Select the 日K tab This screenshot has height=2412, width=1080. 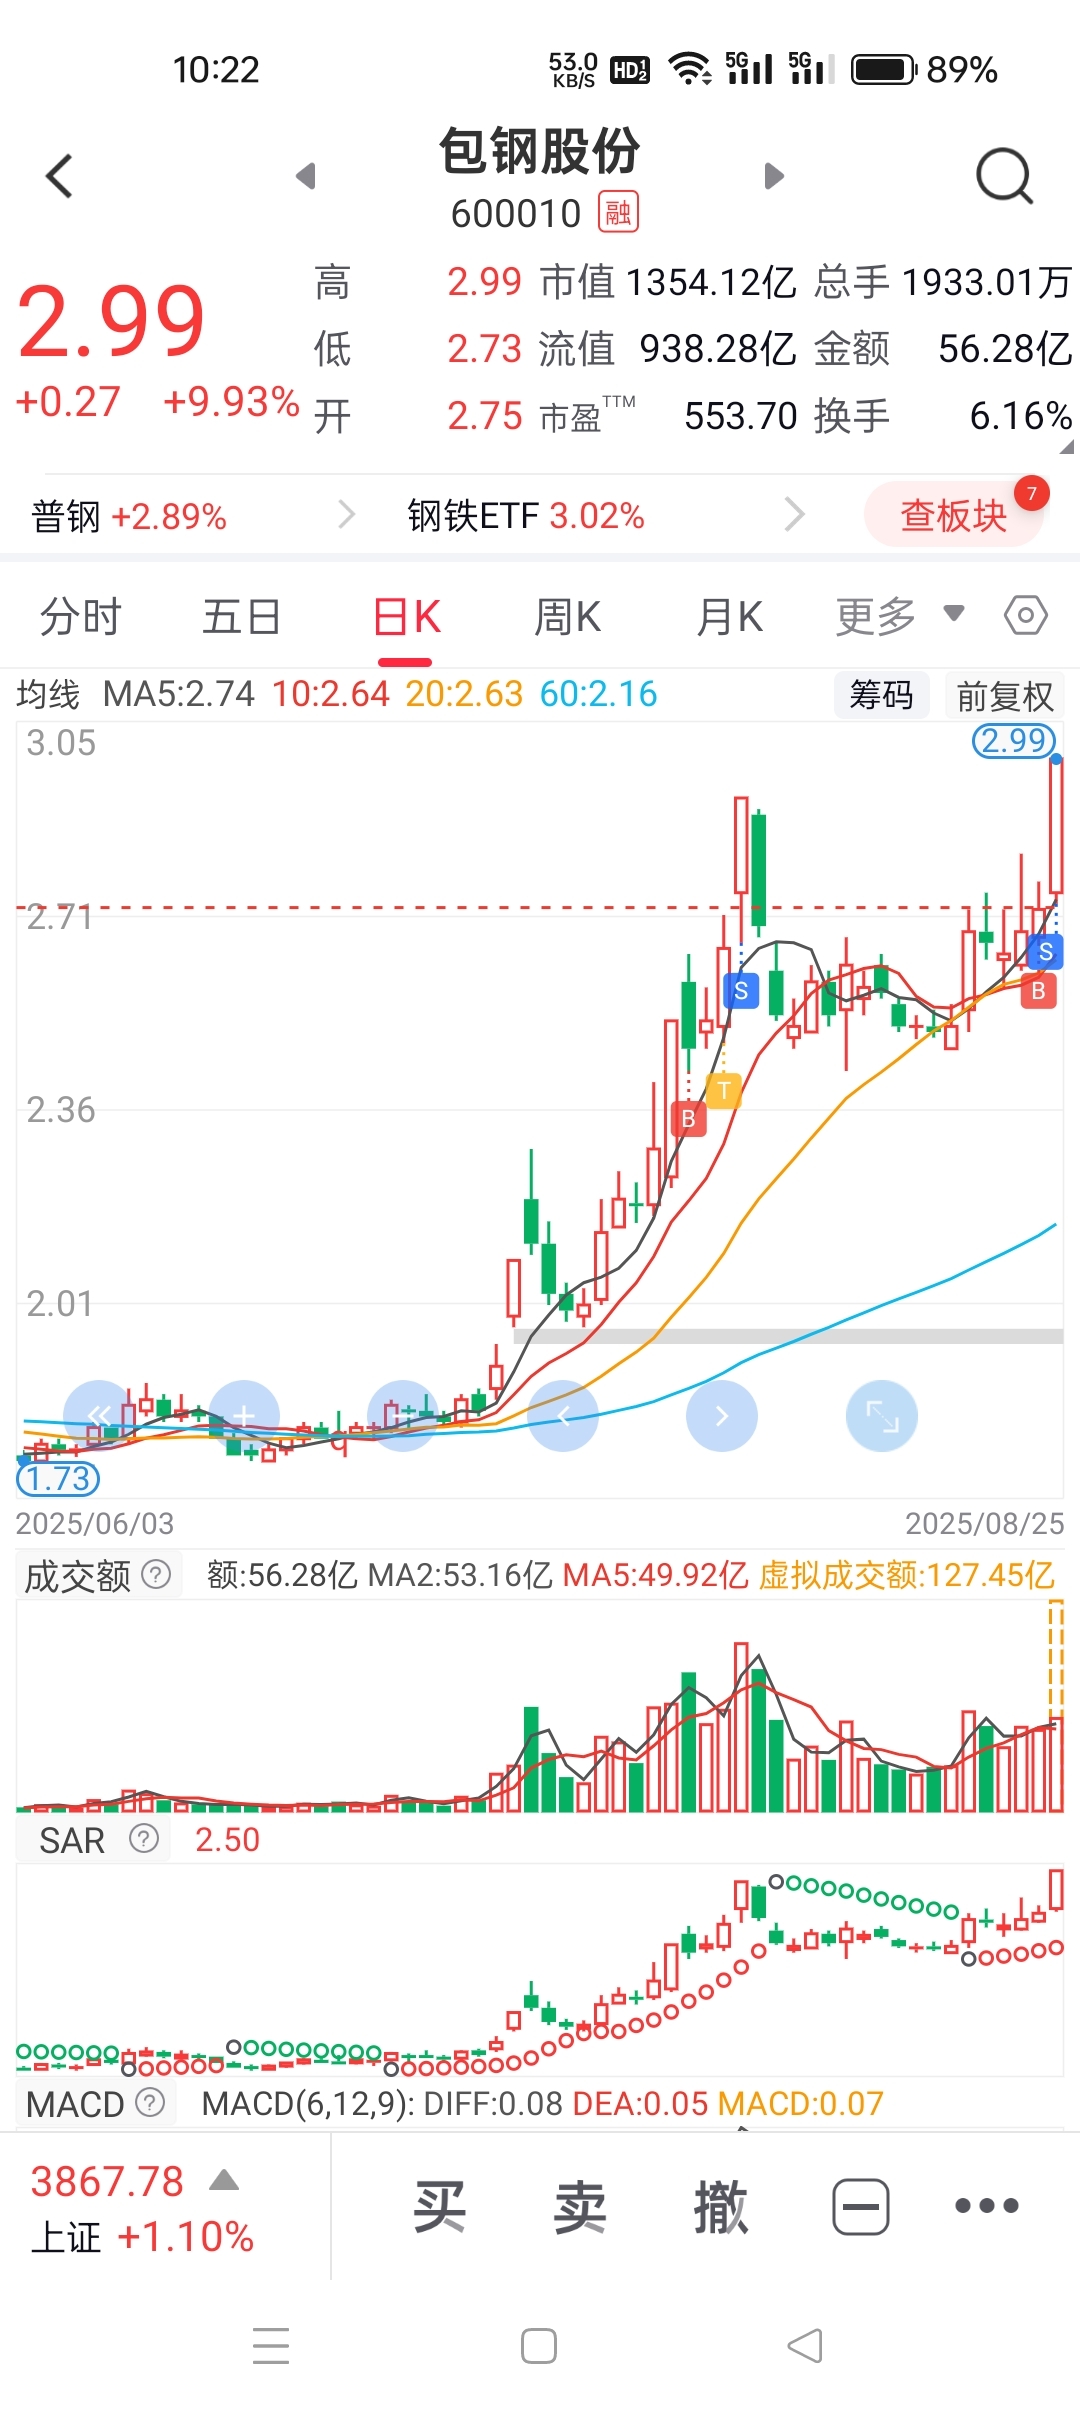[406, 616]
